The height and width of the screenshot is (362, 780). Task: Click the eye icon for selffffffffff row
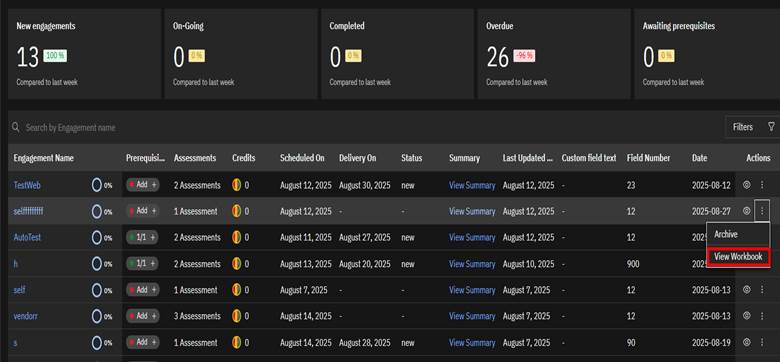746,211
